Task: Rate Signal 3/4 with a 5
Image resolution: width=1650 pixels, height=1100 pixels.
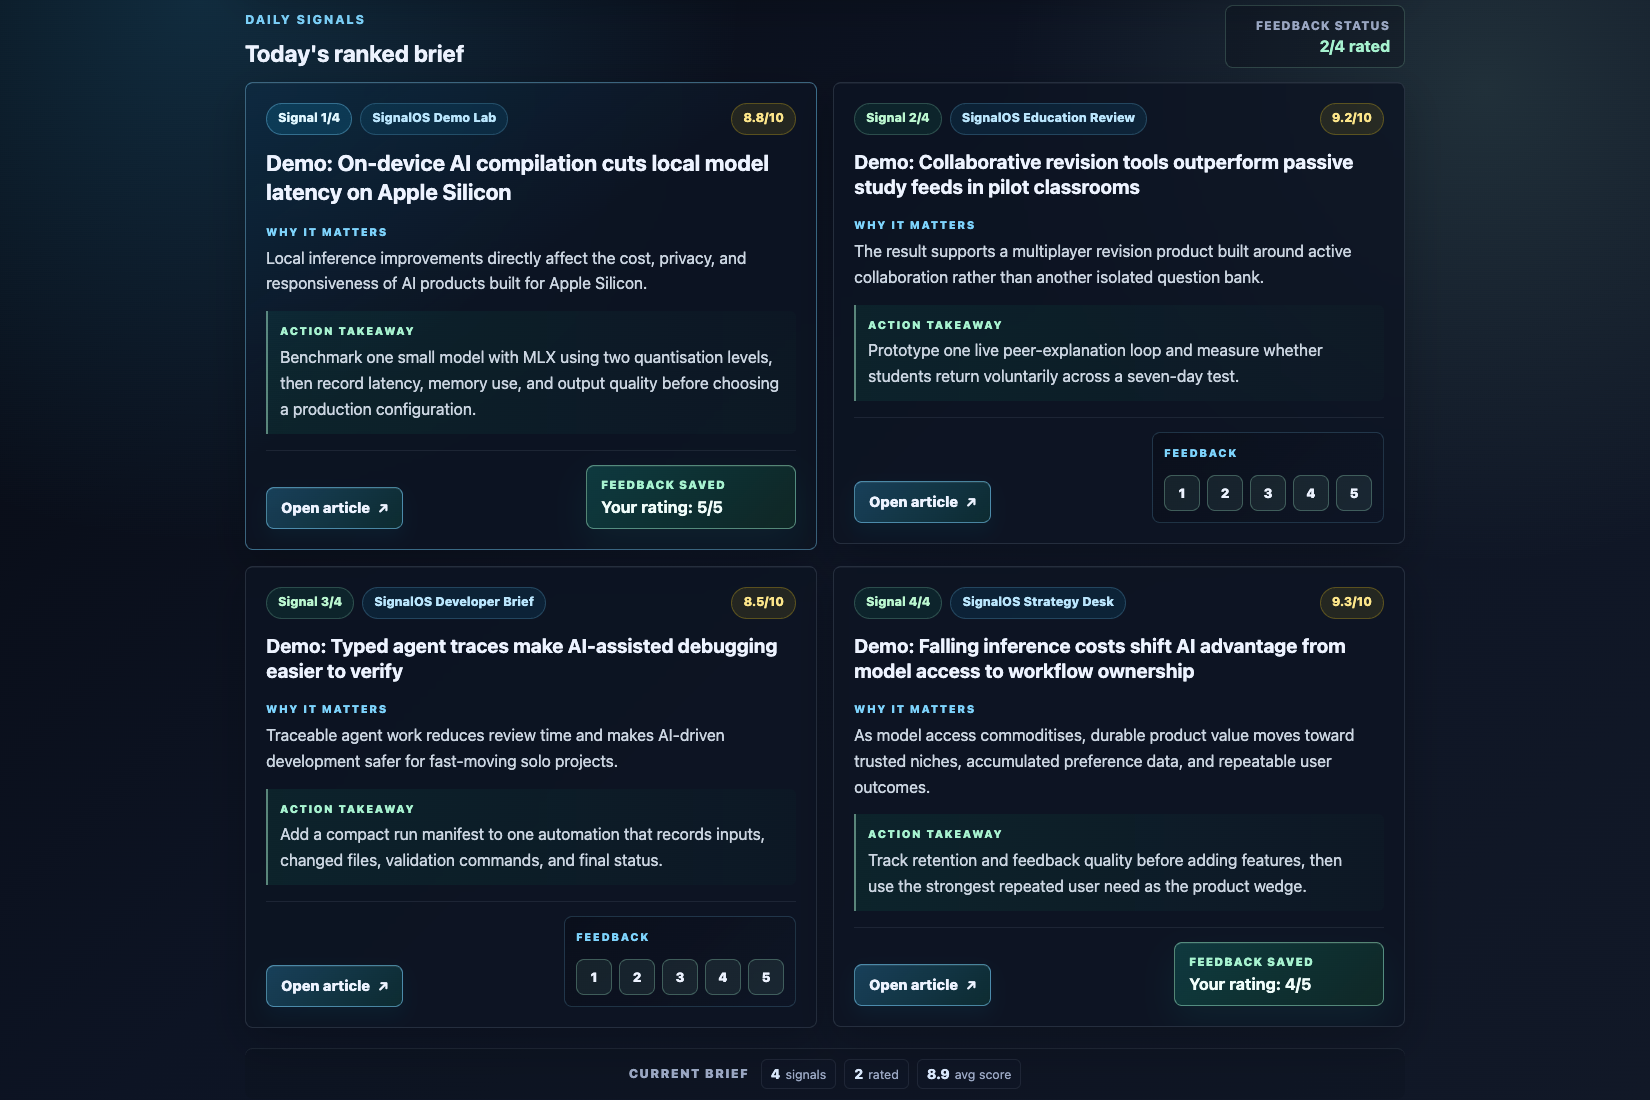Action: [766, 977]
